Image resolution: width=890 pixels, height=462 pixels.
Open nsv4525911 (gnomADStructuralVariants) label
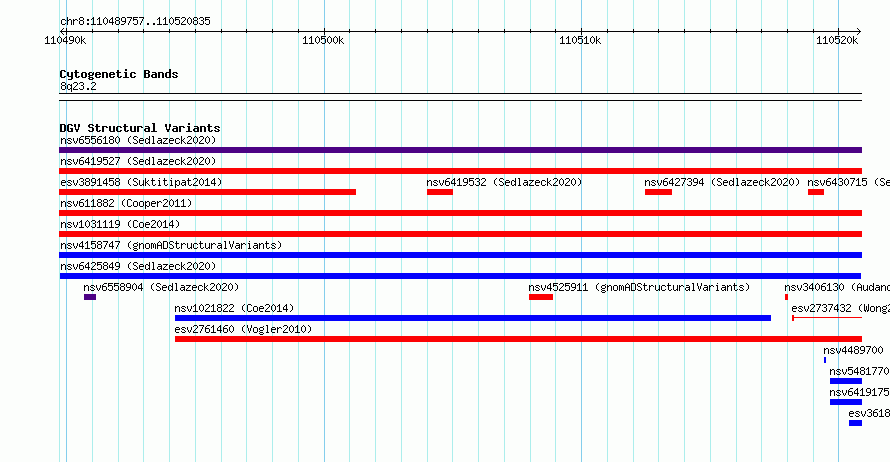click(x=639, y=287)
